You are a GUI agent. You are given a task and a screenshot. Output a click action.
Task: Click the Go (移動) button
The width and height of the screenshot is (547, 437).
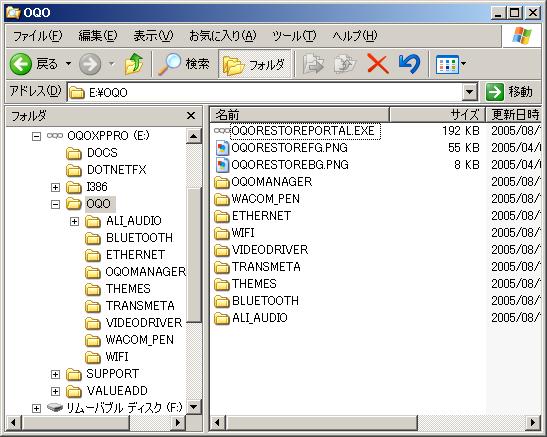pyautogui.click(x=509, y=92)
